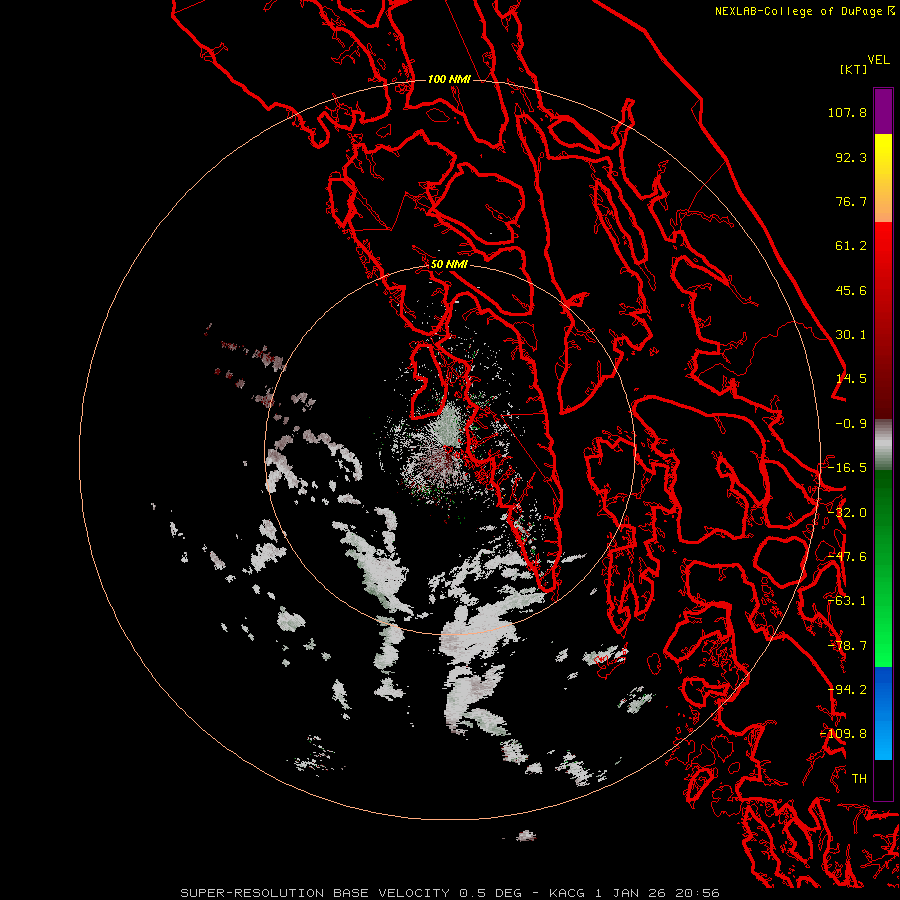Click the 30.1 velocity scale value
This screenshot has width=900, height=900.
[x=851, y=335]
